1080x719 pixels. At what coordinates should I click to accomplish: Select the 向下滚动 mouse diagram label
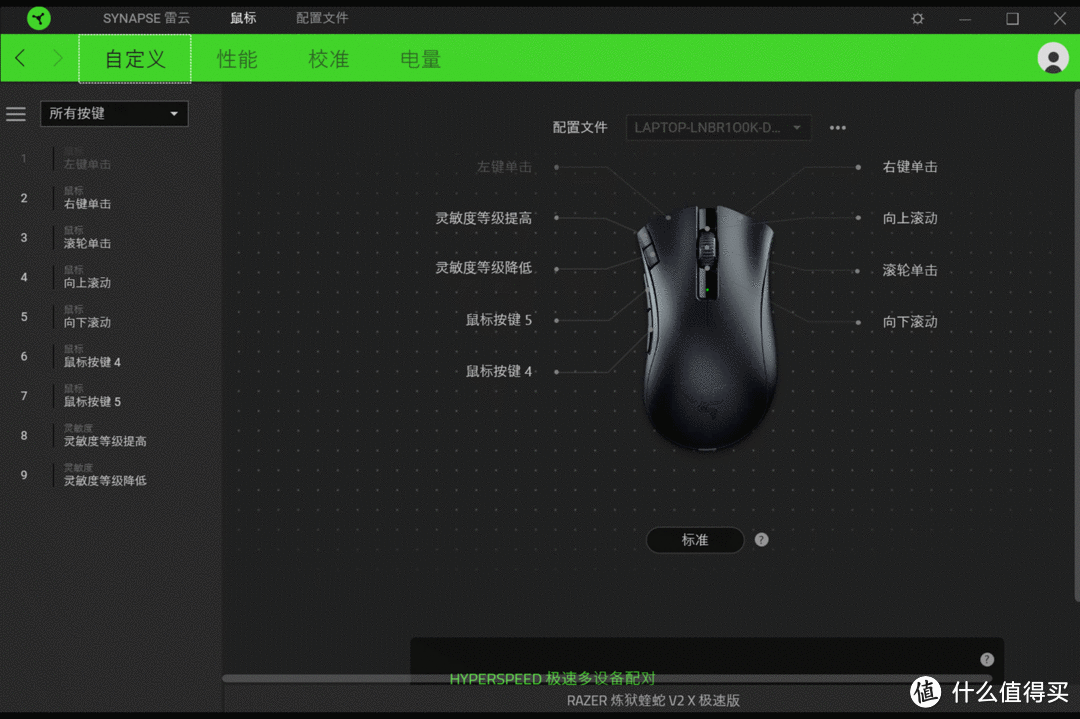pyautogui.click(x=910, y=322)
